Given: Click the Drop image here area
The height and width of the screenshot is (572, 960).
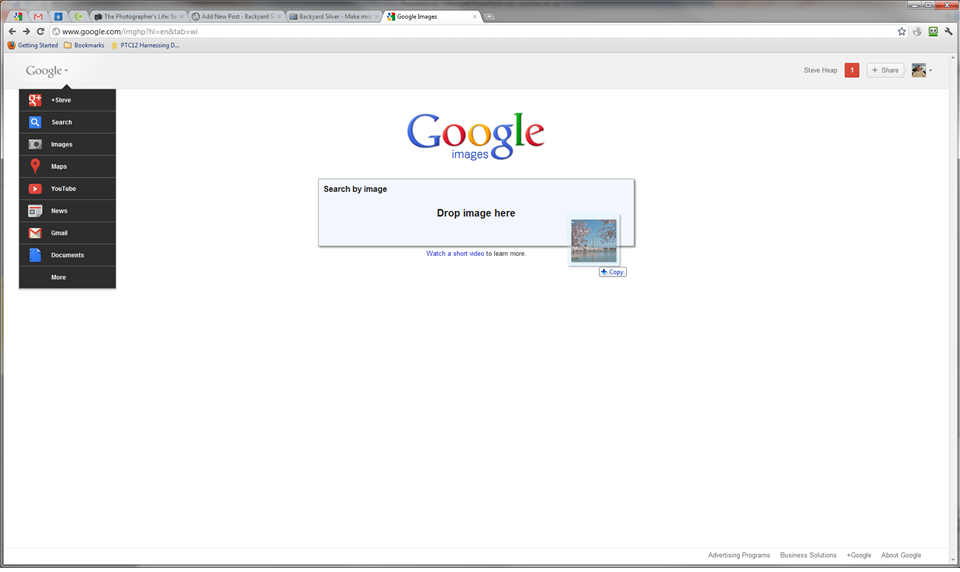Looking at the screenshot, I should 476,213.
